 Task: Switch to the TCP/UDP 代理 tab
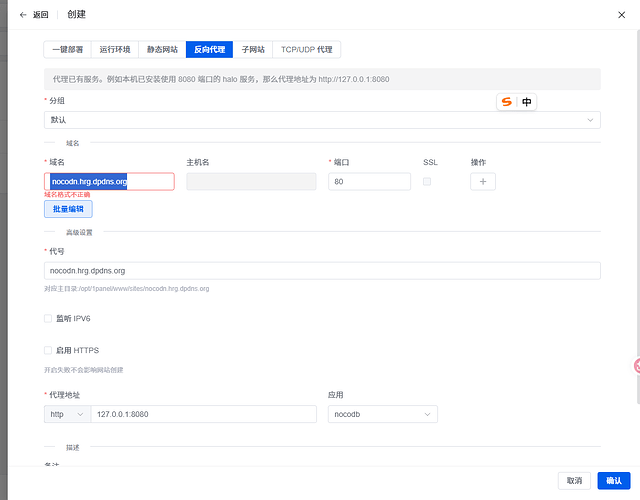(307, 49)
